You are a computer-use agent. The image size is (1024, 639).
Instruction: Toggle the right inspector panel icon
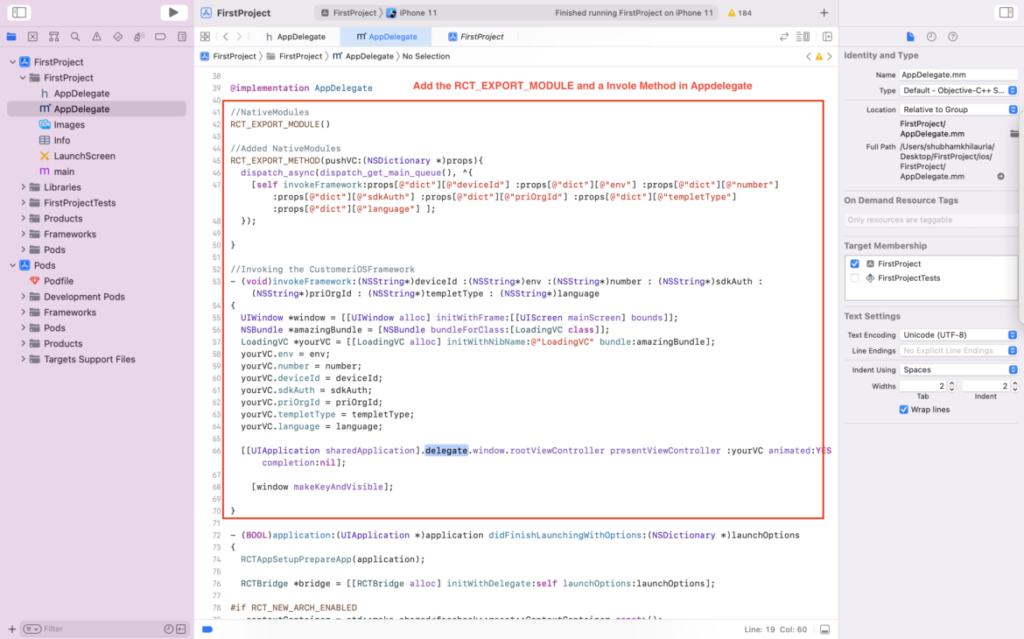click(x=1006, y=12)
